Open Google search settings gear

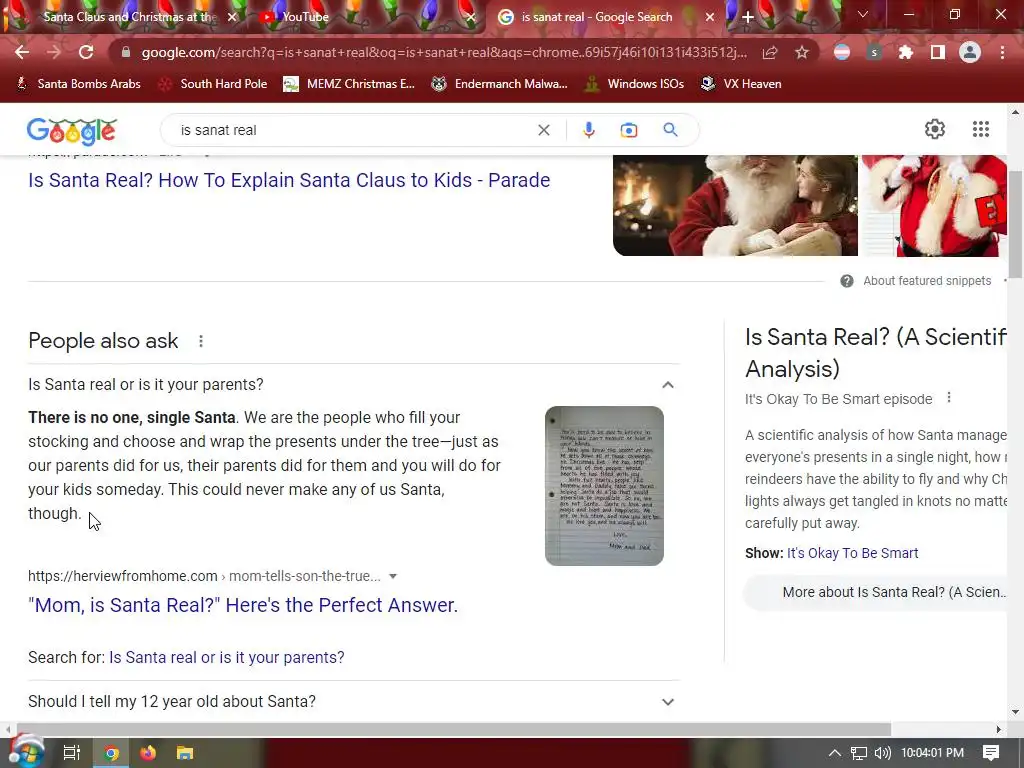(935, 129)
